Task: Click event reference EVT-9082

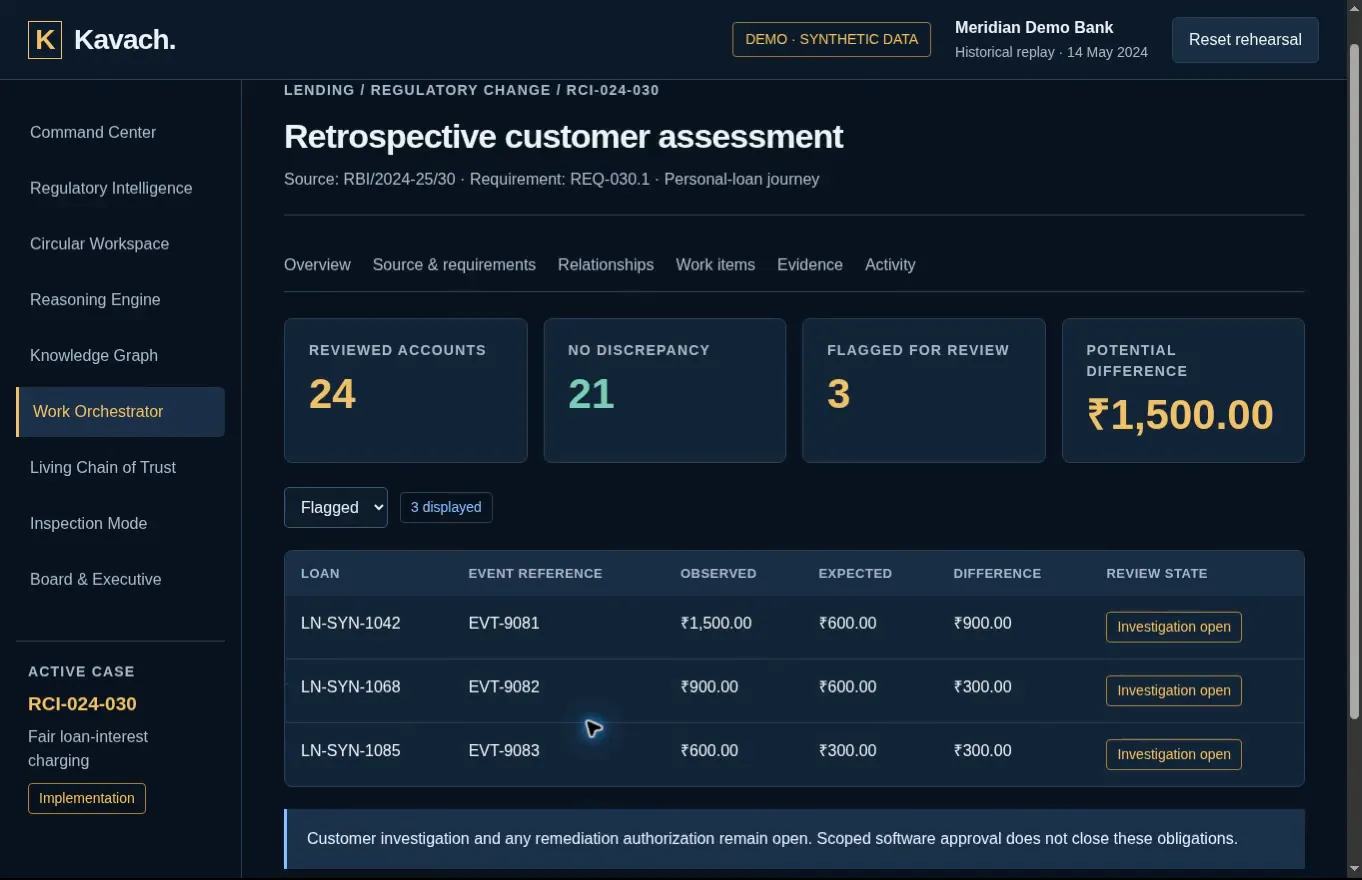Action: 504,687
